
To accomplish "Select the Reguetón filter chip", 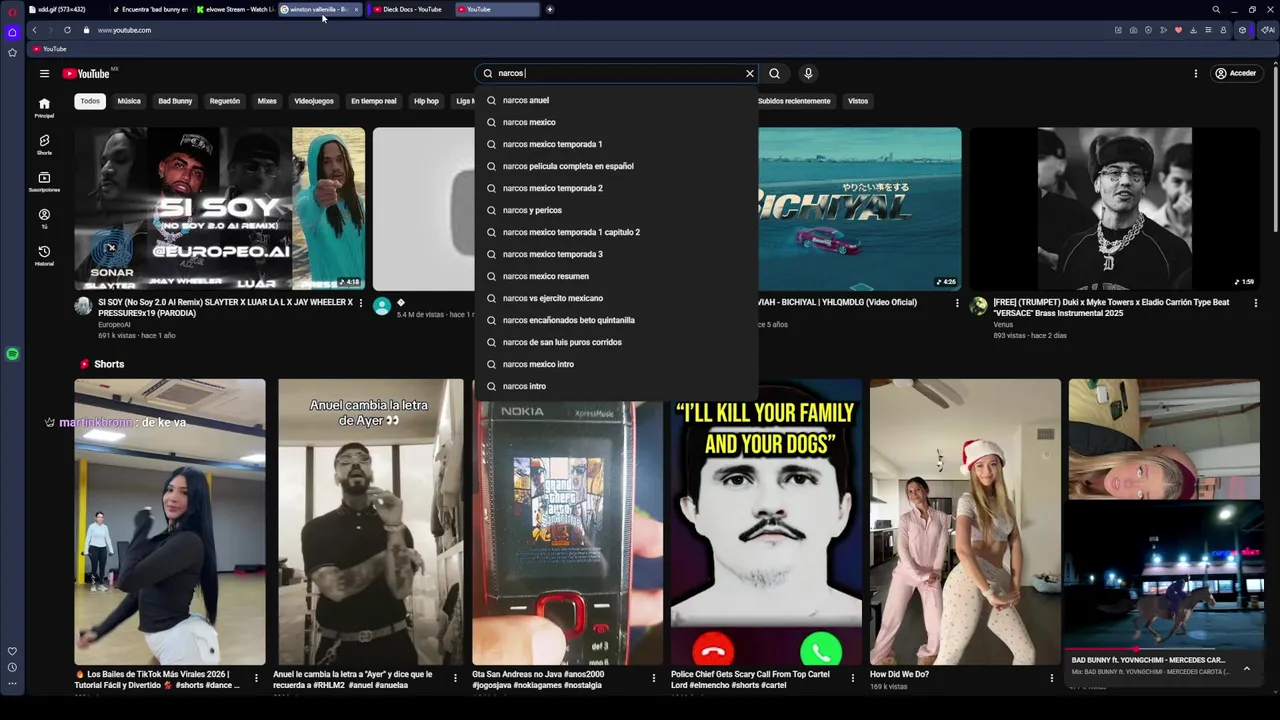I will click(225, 101).
